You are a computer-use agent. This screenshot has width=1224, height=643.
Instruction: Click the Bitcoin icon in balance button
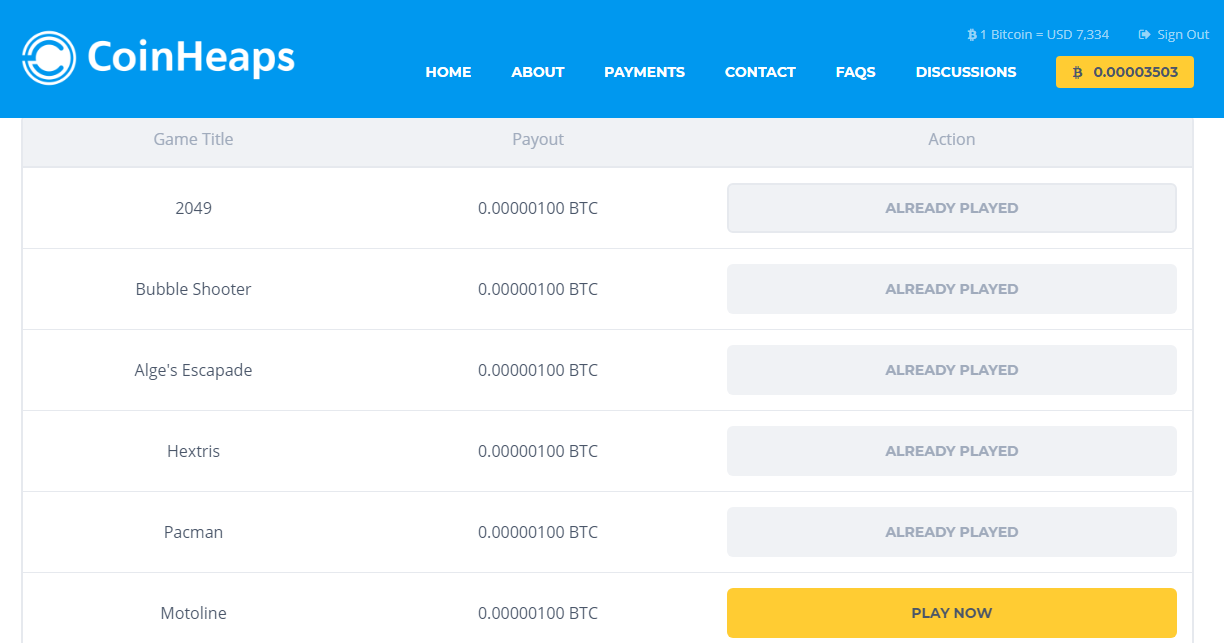1077,73
